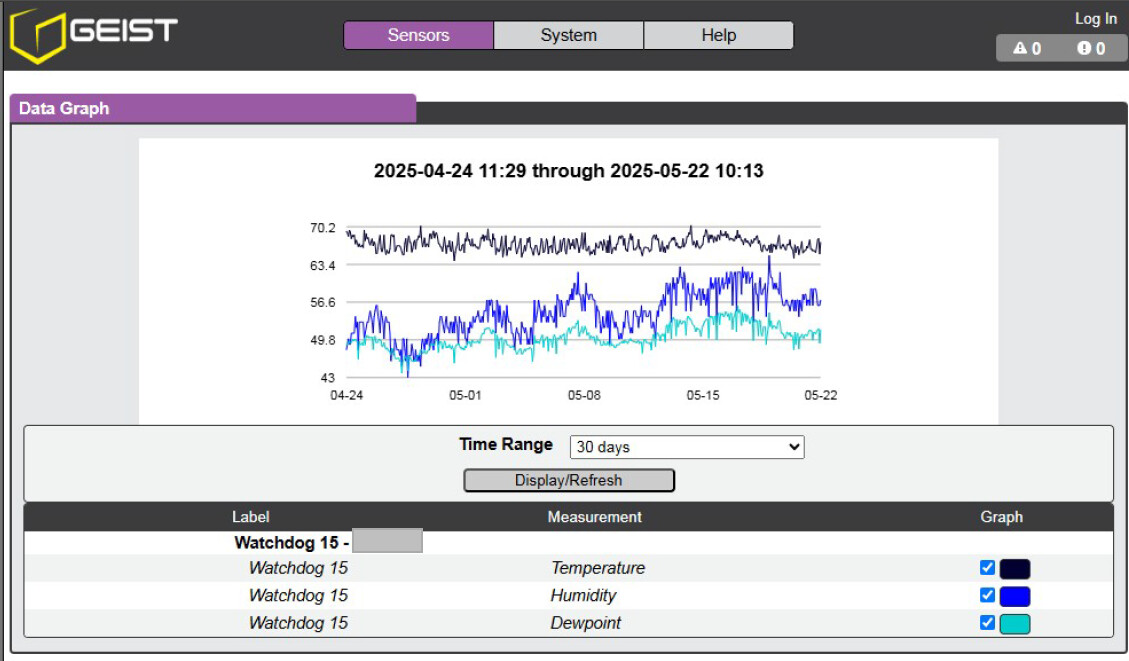Select the Sensors tab
1129x661 pixels.
[418, 35]
